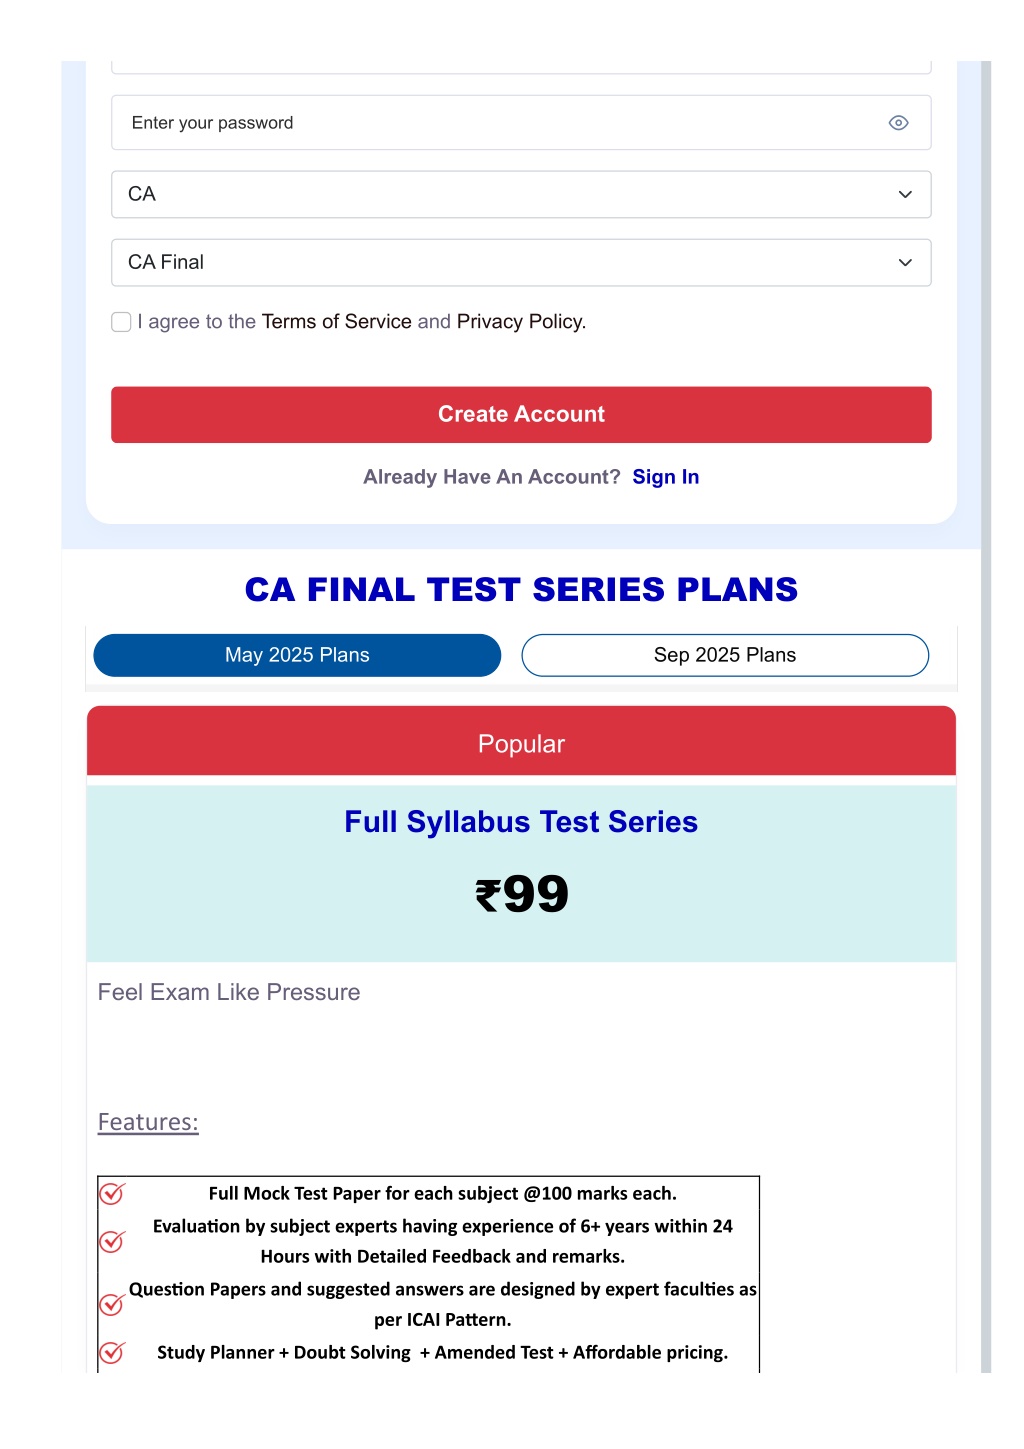Click the Create Account button

(x=521, y=414)
